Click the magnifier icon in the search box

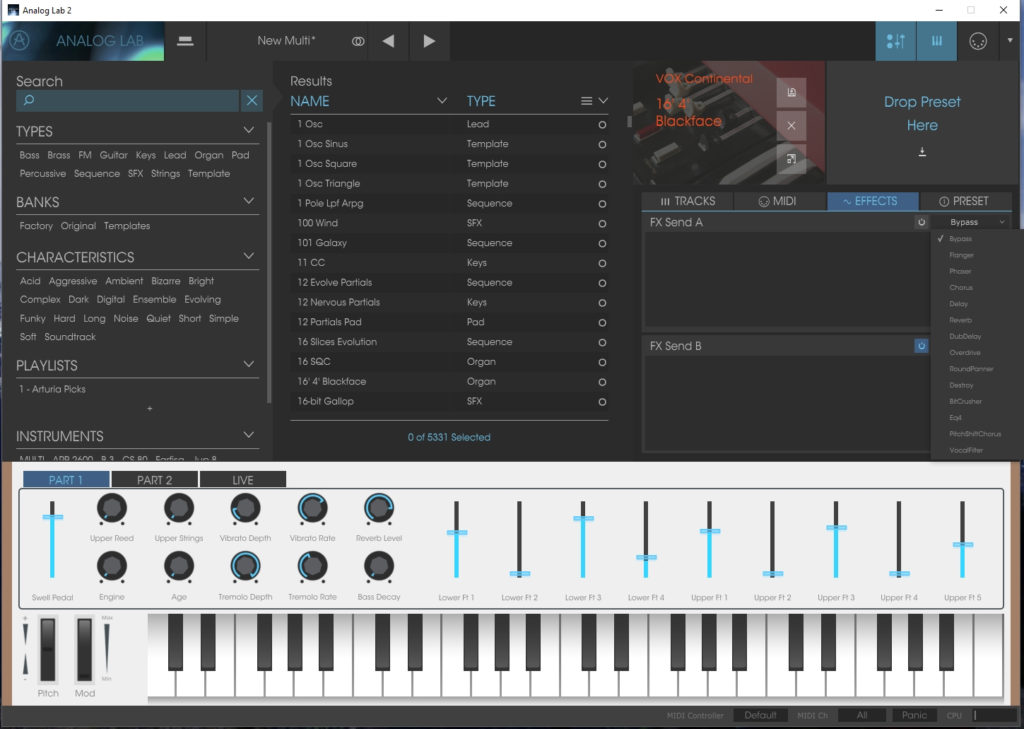coord(29,100)
